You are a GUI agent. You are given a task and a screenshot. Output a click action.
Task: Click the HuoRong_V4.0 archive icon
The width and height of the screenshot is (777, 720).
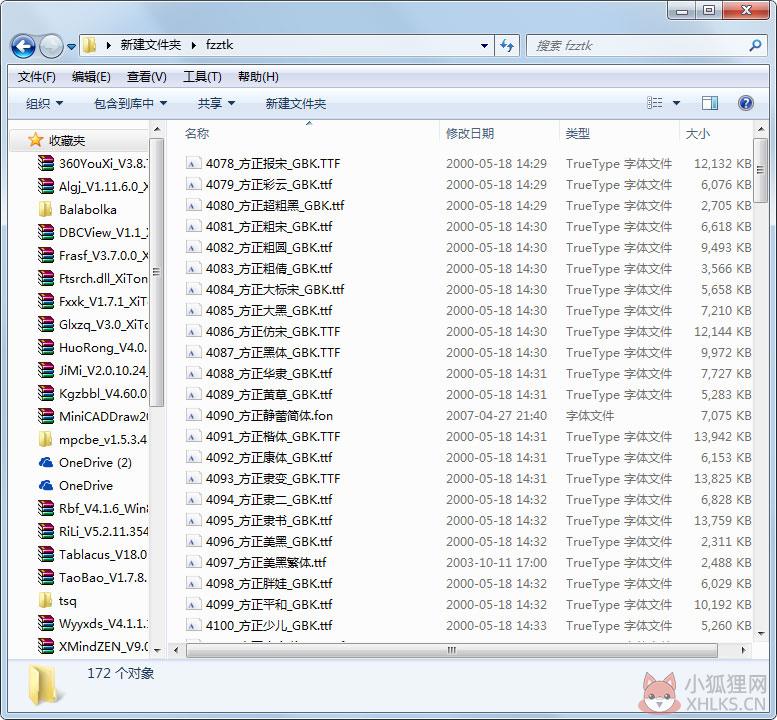[x=46, y=347]
